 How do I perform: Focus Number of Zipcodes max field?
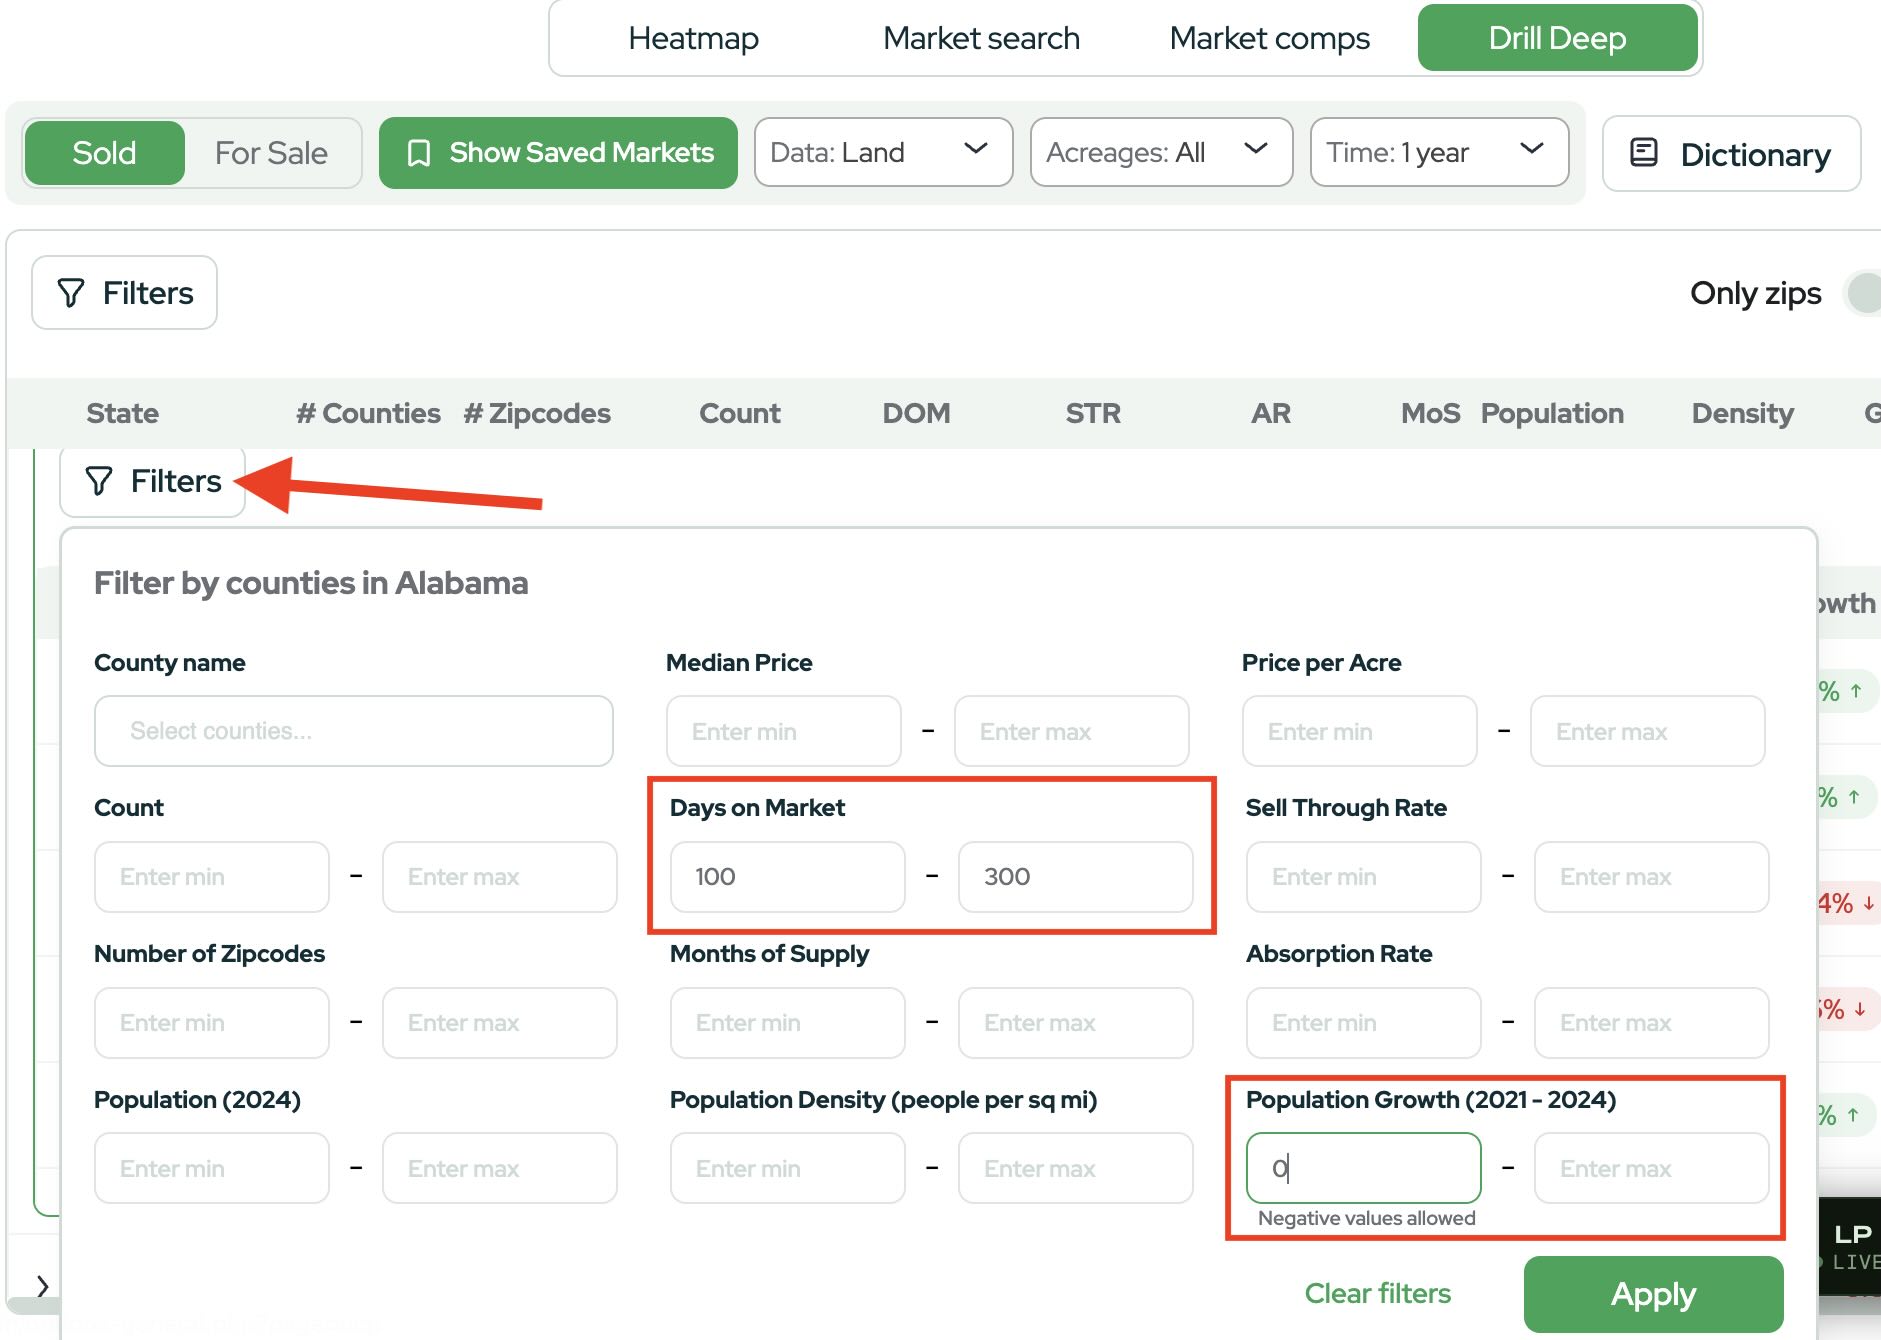(500, 1023)
